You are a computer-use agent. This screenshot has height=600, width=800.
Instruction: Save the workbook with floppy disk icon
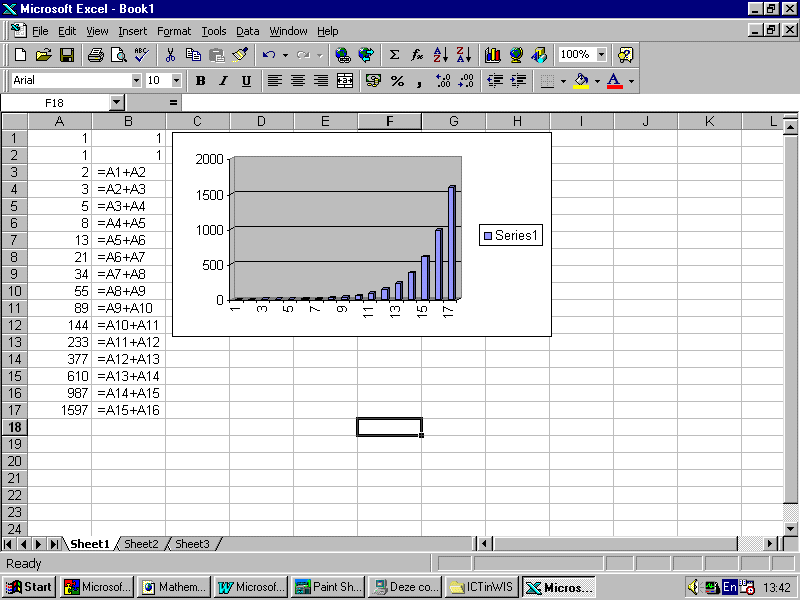(67, 55)
